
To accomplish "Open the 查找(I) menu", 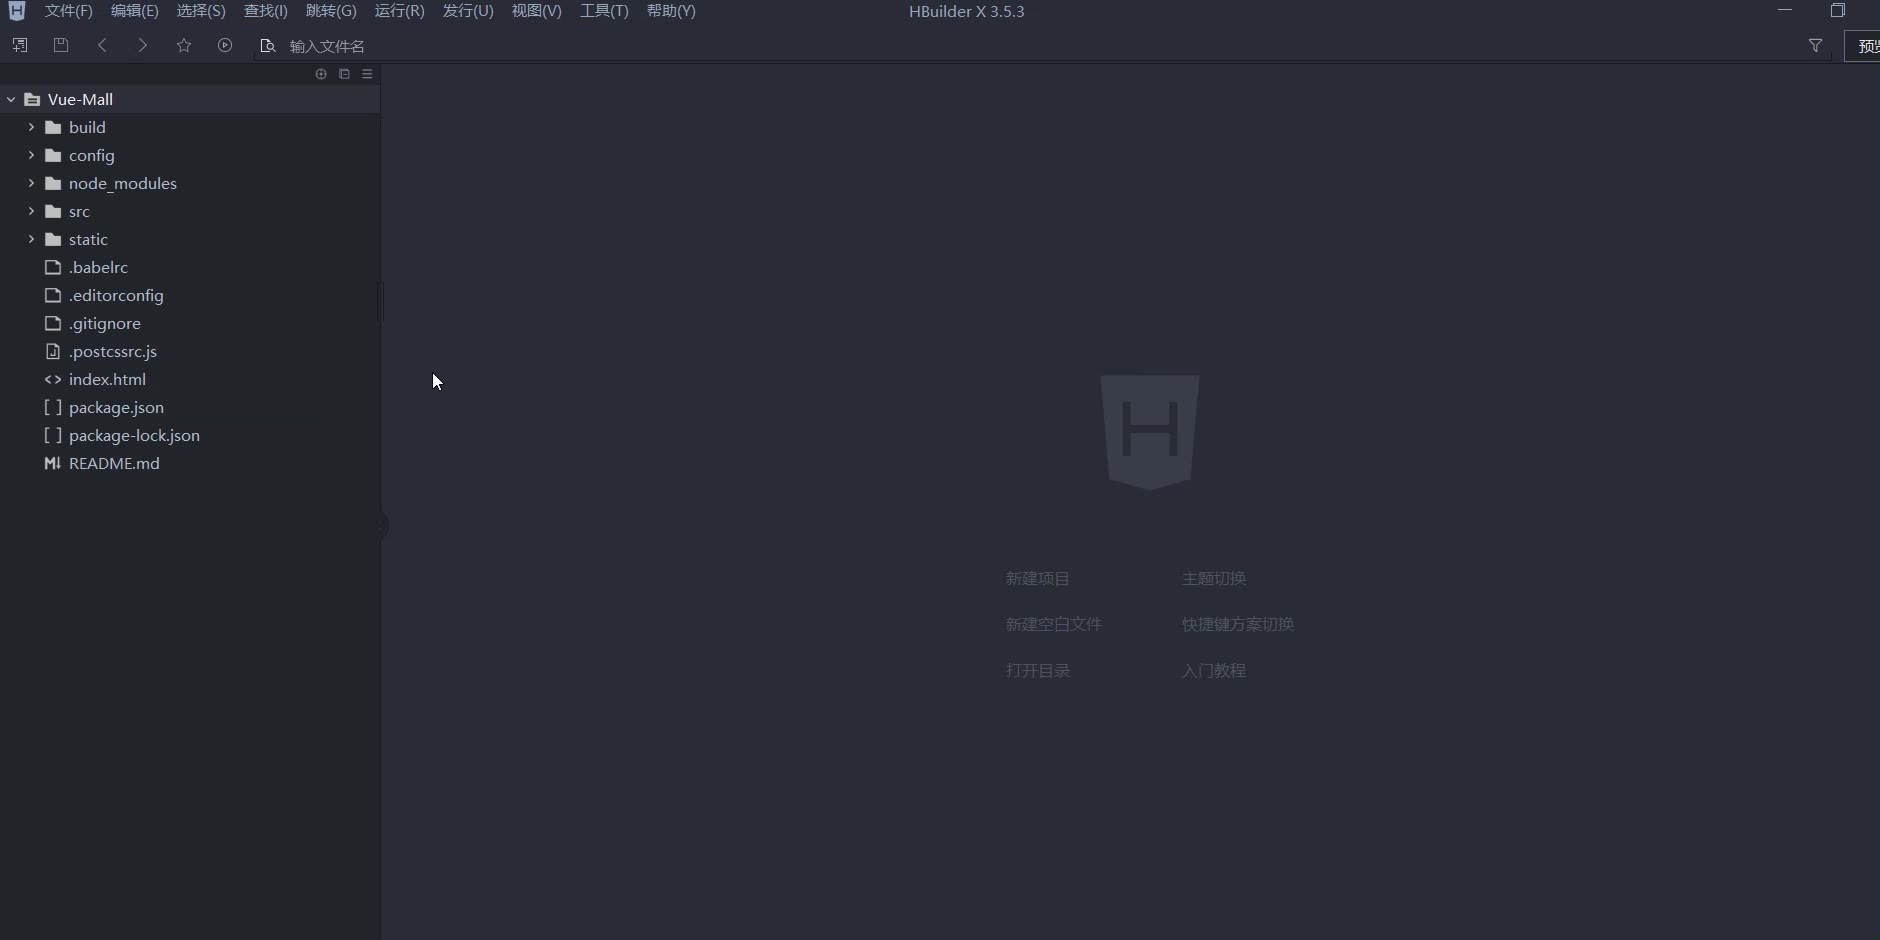I will pos(266,11).
